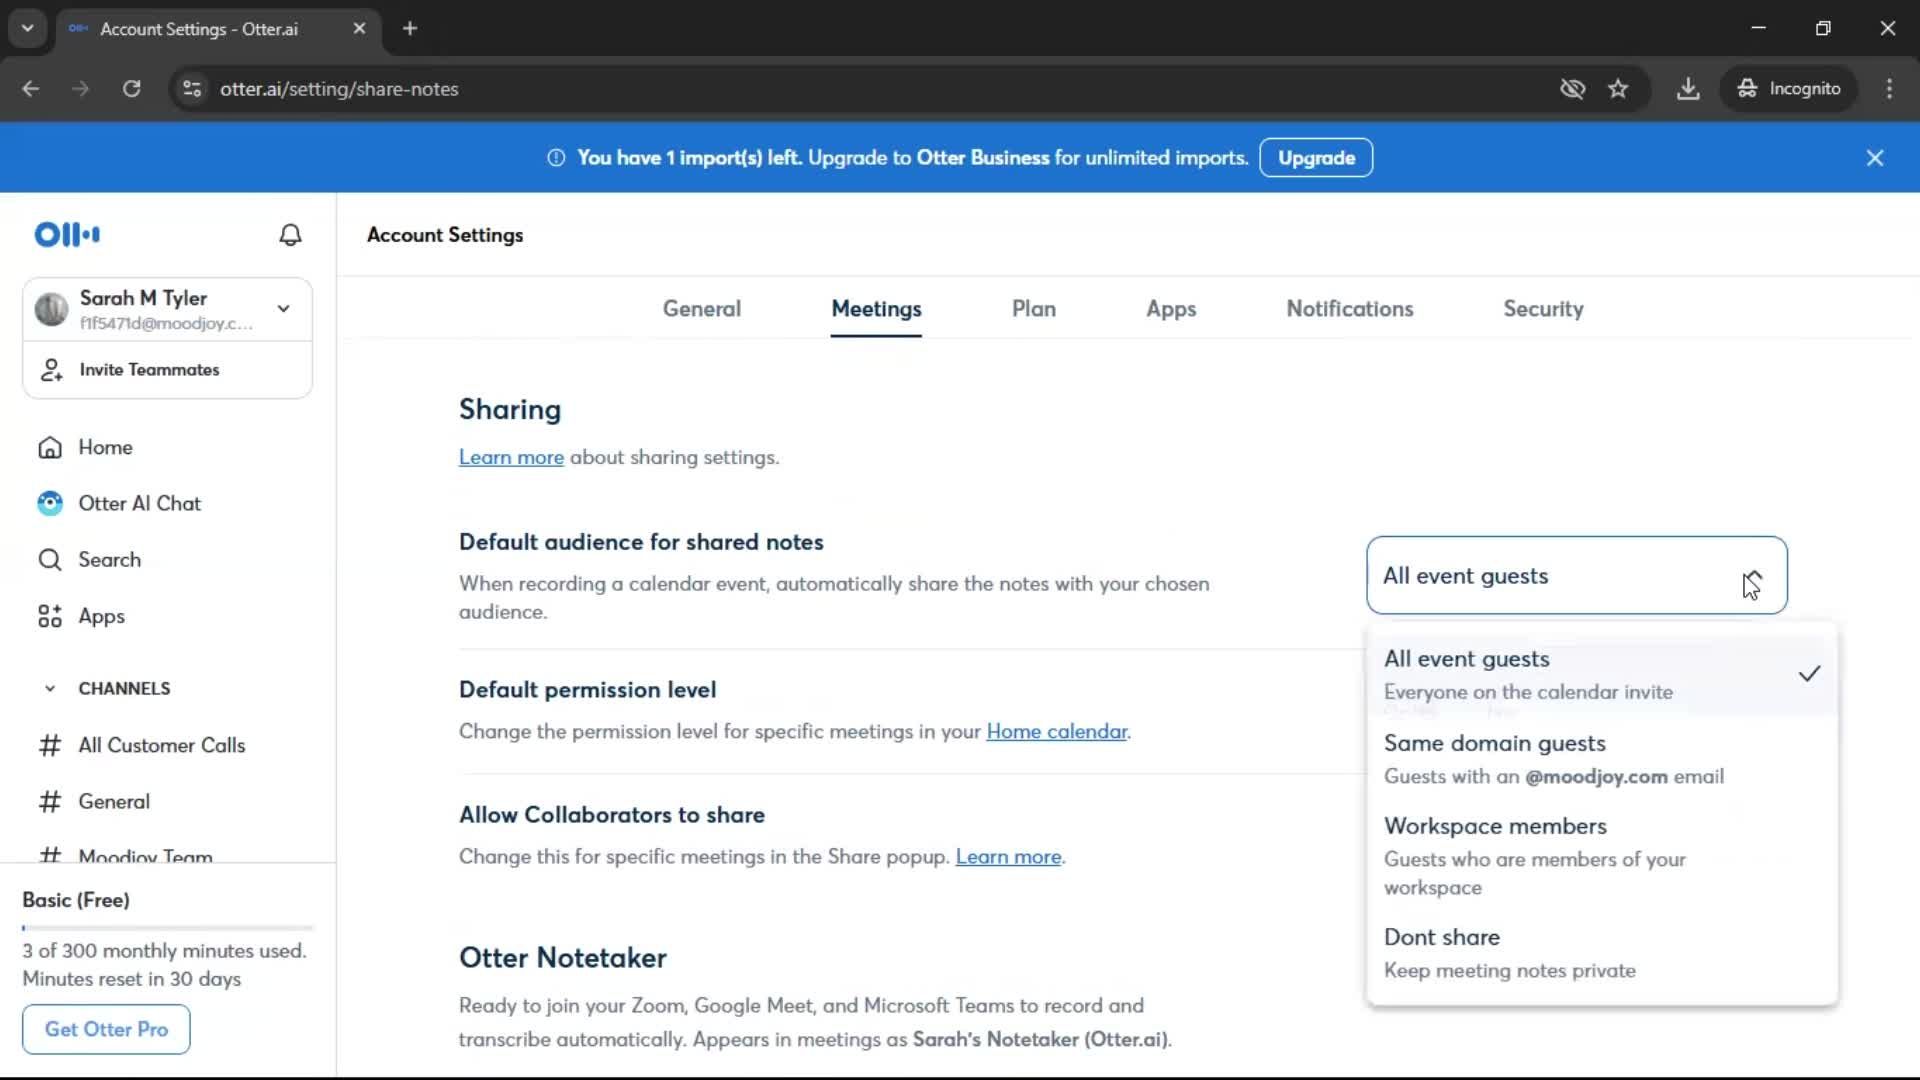Click hash icon beside General channel
The image size is (1920, 1080).
click(50, 801)
